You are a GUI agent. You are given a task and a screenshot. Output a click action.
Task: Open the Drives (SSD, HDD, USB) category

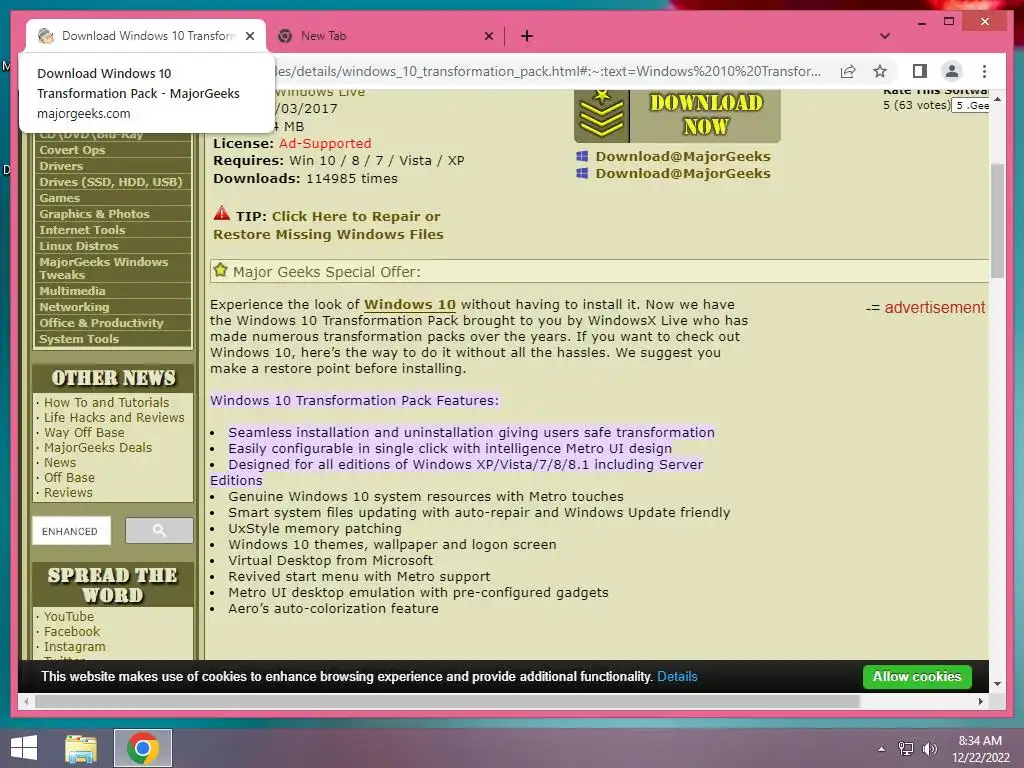click(x=110, y=182)
